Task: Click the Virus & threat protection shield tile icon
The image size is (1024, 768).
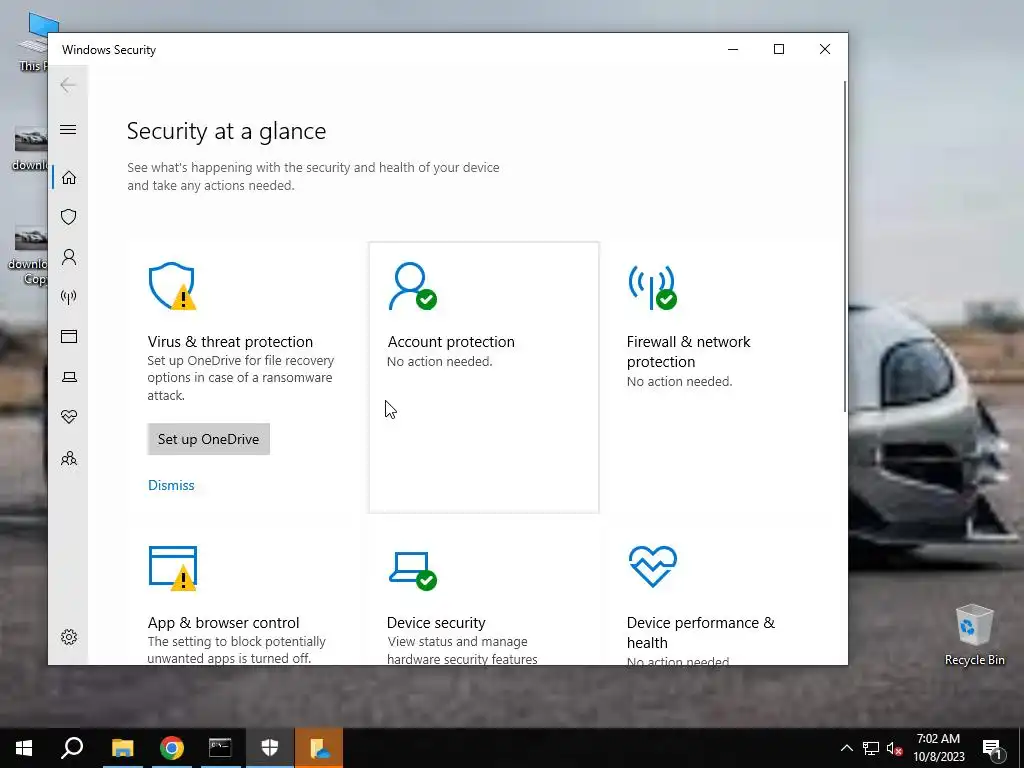Action: (x=172, y=286)
